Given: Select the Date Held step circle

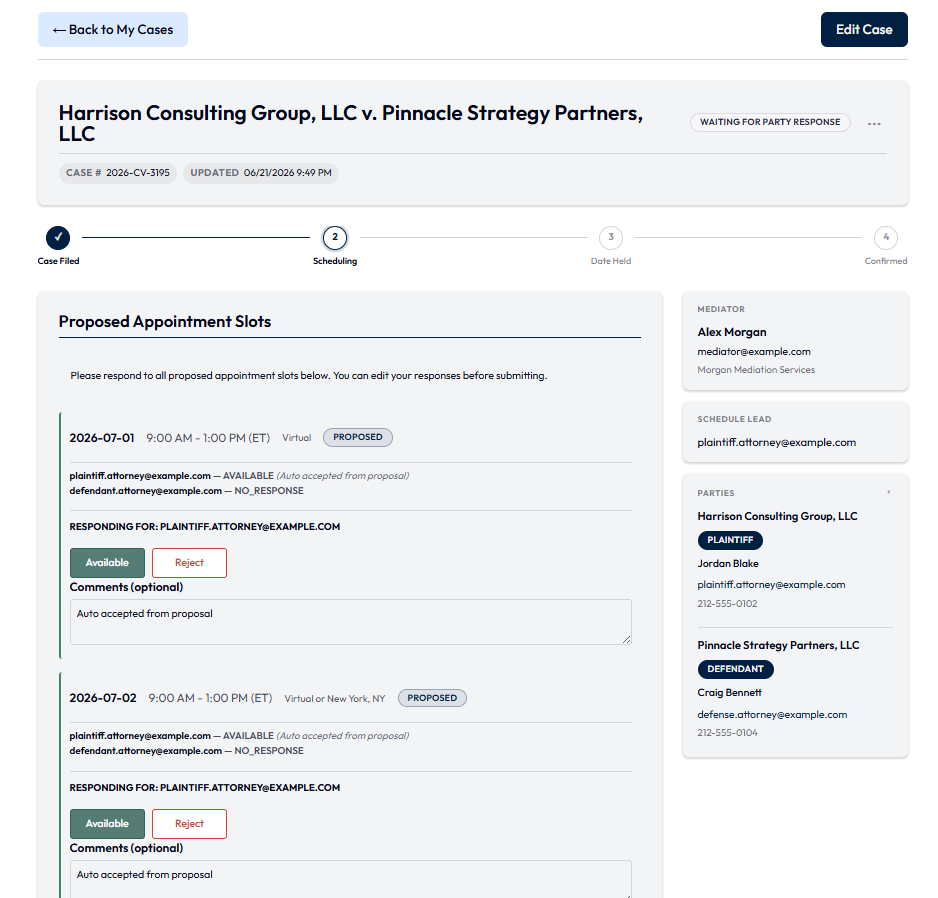Looking at the screenshot, I should 611,238.
